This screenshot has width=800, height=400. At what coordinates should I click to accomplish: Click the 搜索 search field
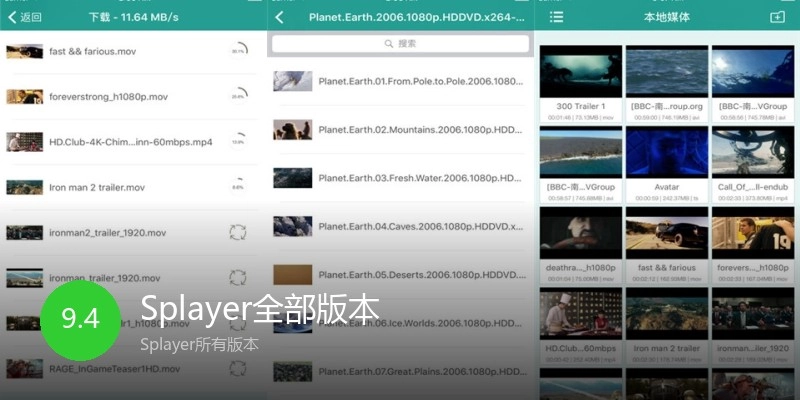click(x=401, y=44)
